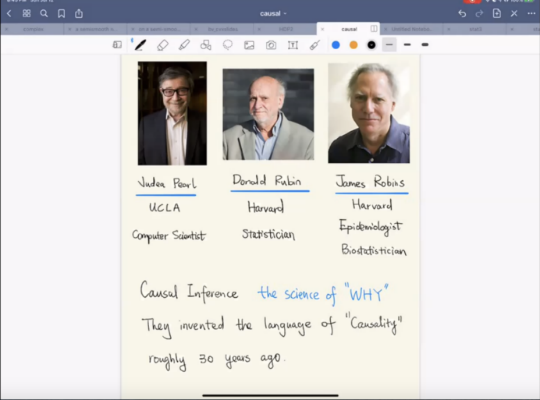Pick the orange pen color
The width and height of the screenshot is (540, 400).
353,45
